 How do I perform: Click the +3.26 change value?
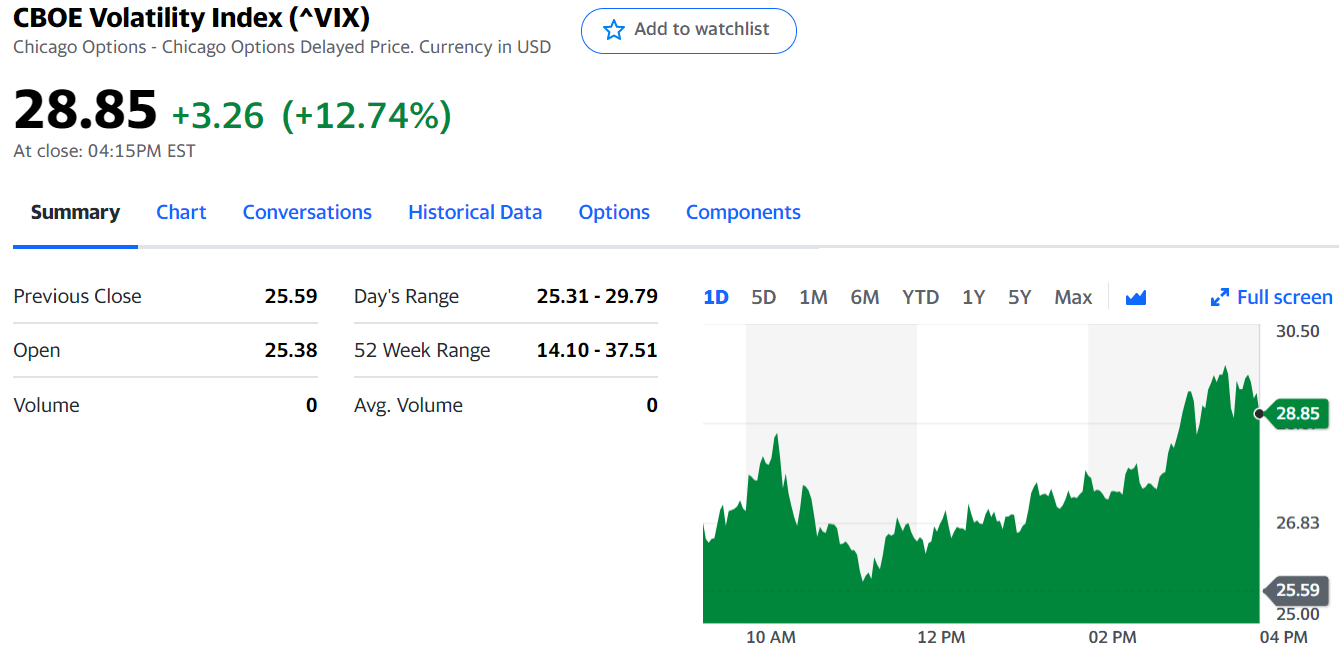click(218, 116)
